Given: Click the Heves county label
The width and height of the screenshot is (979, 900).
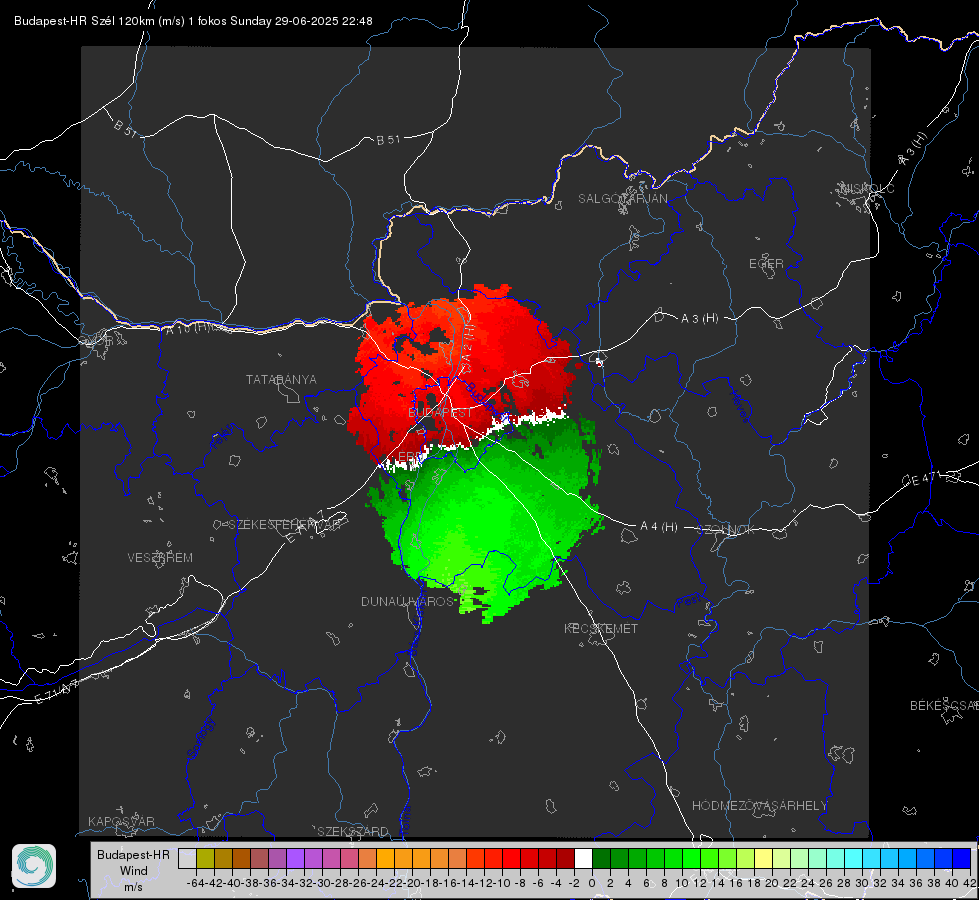Looking at the screenshot, I should pyautogui.click(x=739, y=407).
